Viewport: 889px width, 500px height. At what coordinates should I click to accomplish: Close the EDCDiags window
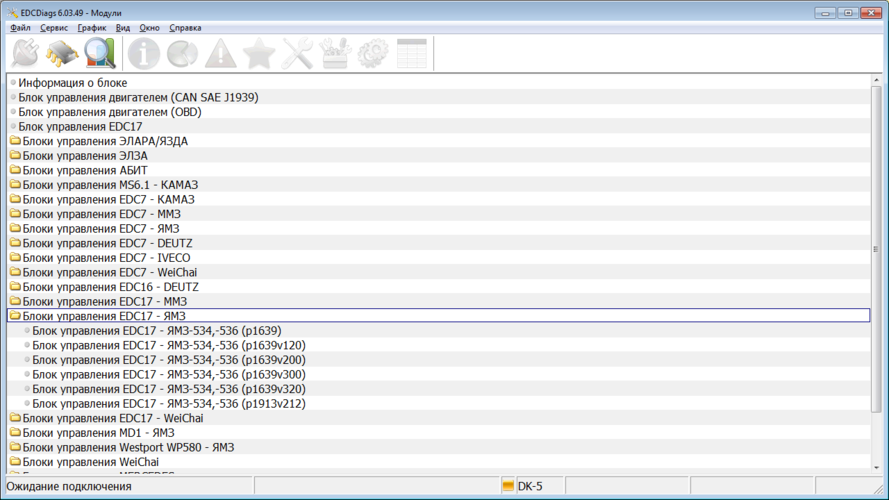[x=871, y=12]
